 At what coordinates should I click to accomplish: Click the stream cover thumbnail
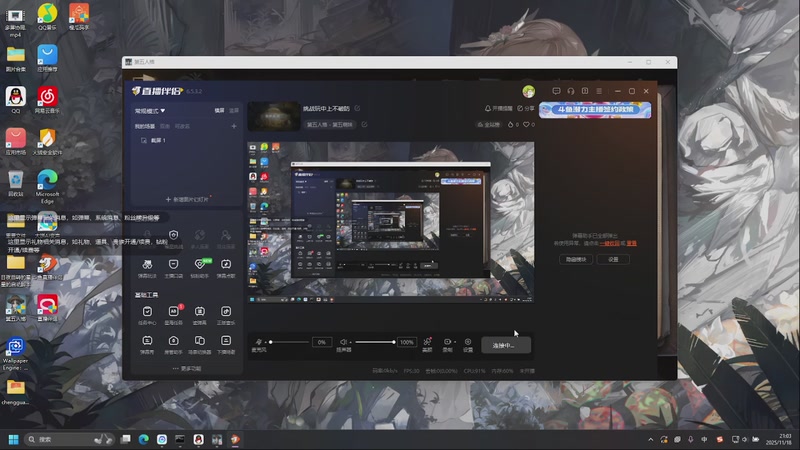pos(274,116)
